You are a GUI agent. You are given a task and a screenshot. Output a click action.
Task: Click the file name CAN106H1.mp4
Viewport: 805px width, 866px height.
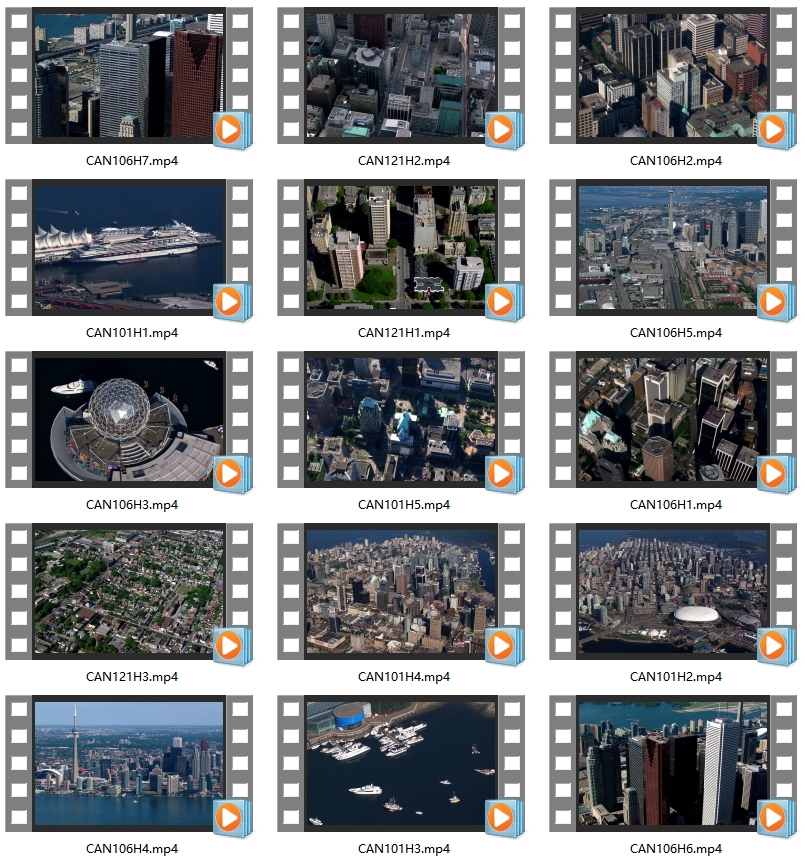click(676, 504)
